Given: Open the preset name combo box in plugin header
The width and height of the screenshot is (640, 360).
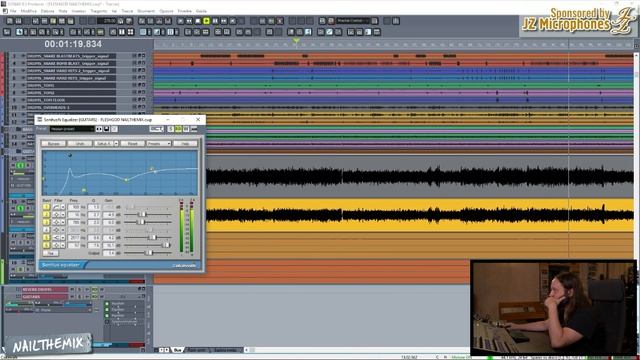Looking at the screenshot, I should (x=72, y=129).
